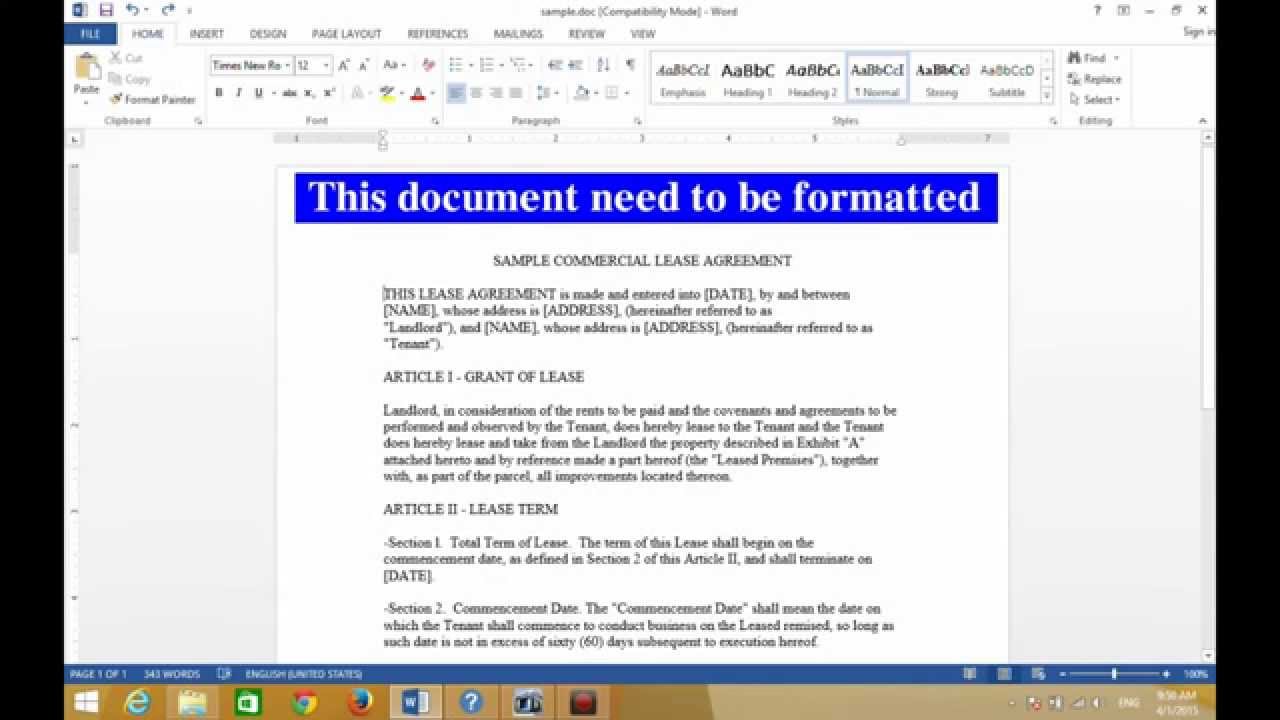Switch to the REFERENCES tab

438,33
